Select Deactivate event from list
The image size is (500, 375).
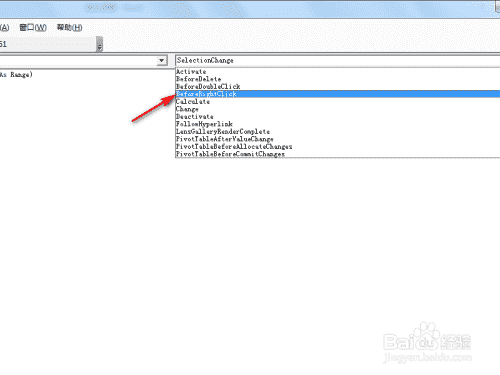click(337, 117)
